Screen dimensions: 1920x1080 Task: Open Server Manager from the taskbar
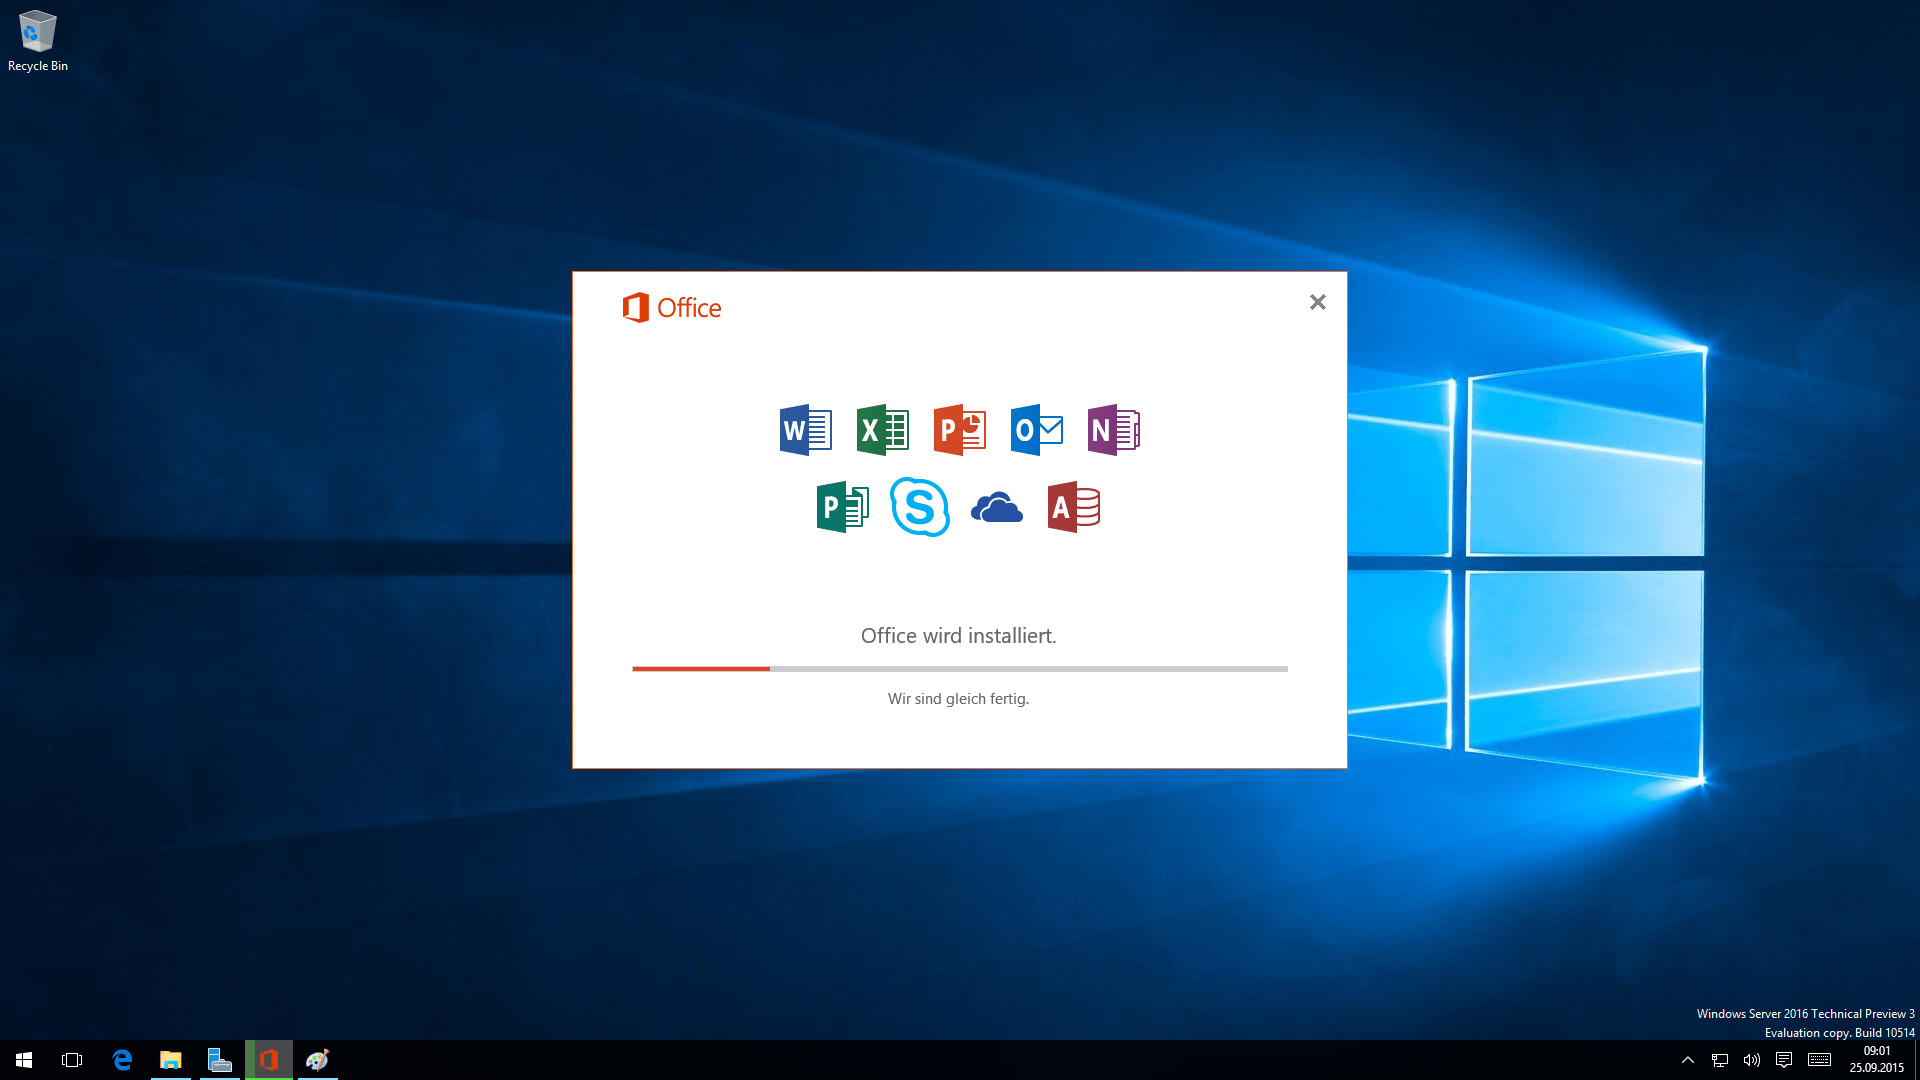tap(219, 1060)
